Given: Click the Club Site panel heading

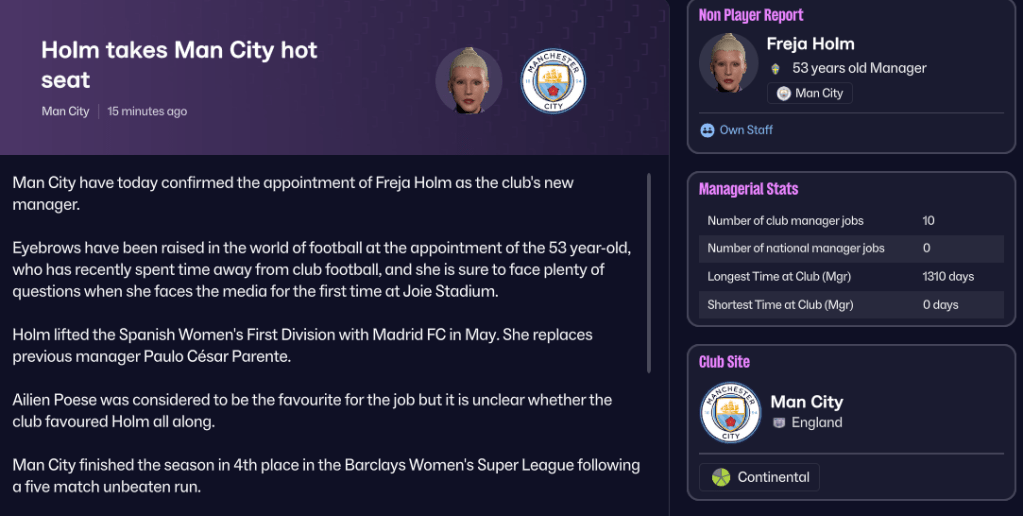Looking at the screenshot, I should click(724, 362).
